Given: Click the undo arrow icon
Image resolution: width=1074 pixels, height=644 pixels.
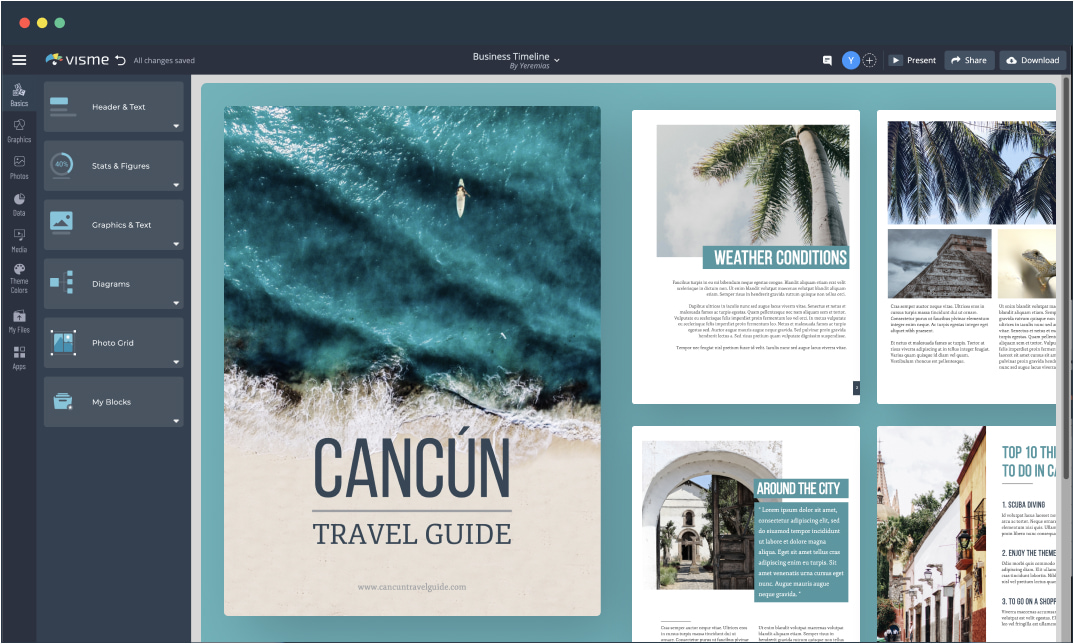Looking at the screenshot, I should [121, 60].
